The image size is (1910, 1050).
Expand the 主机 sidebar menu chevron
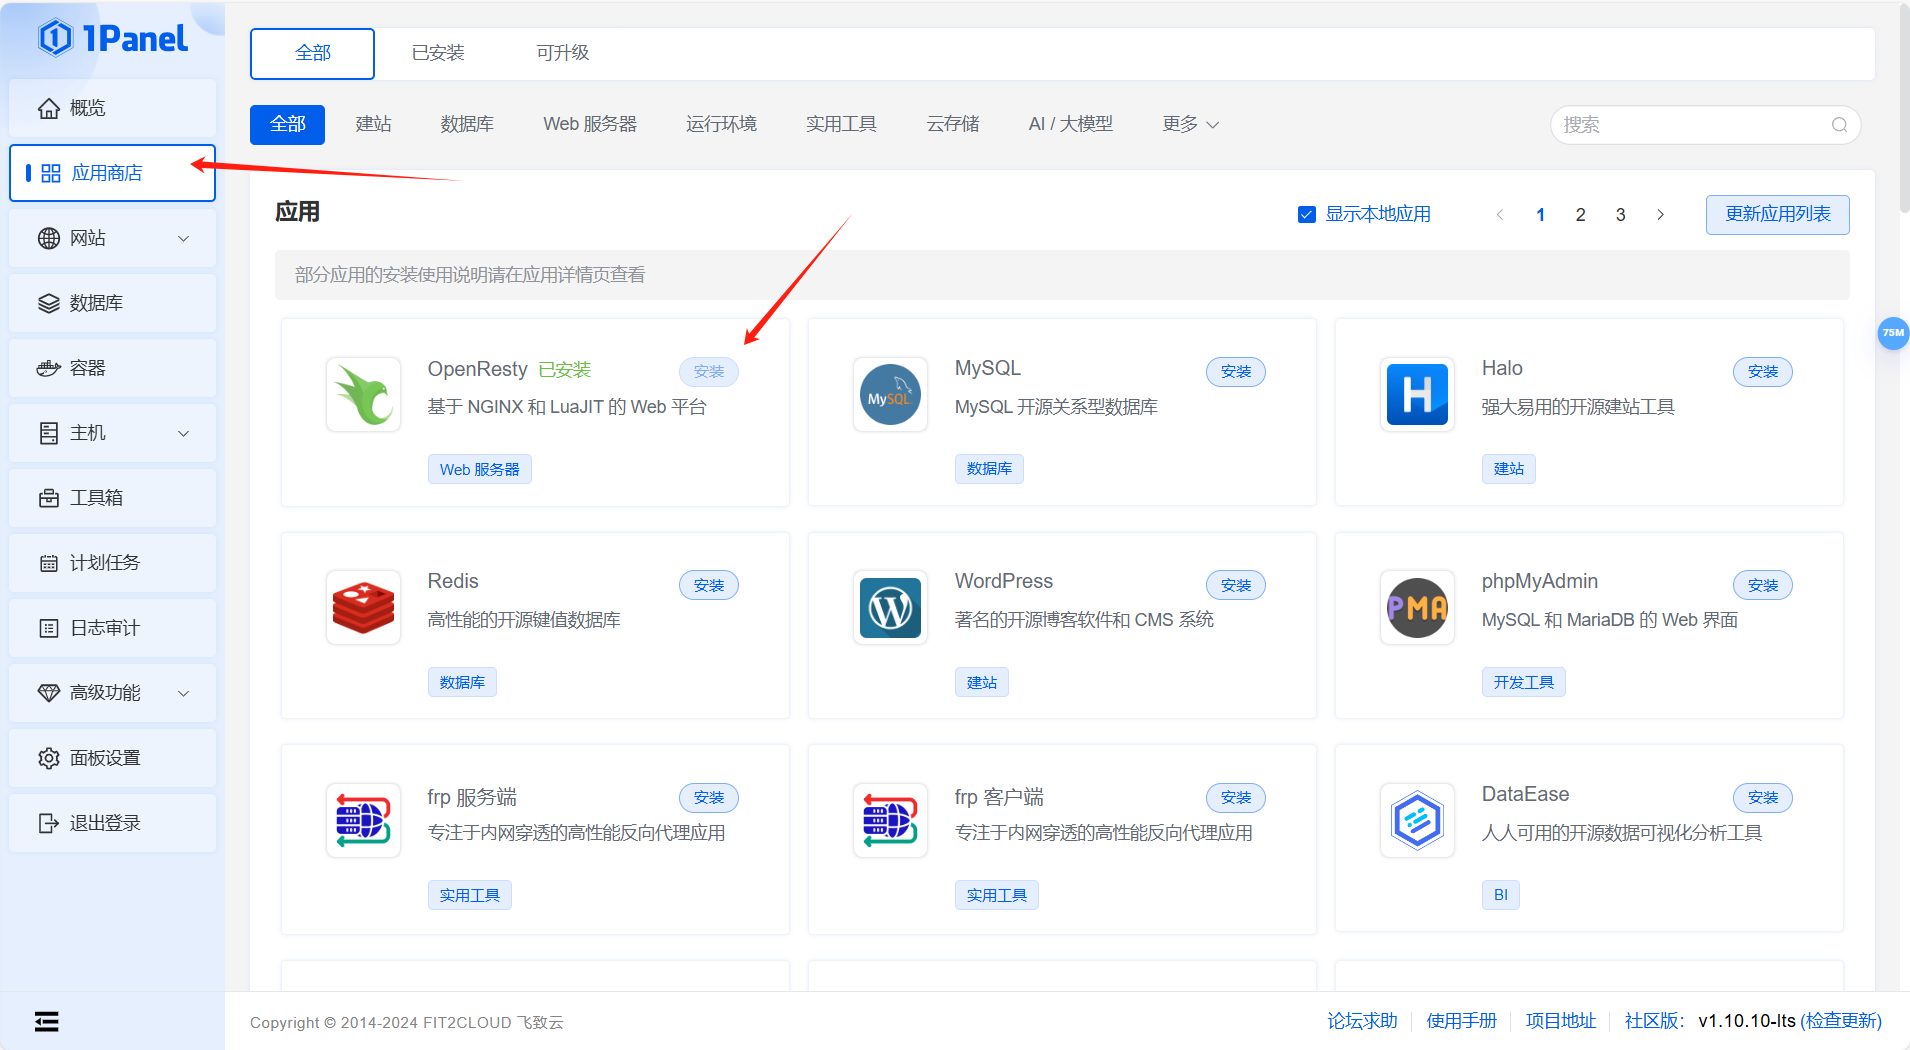183,433
